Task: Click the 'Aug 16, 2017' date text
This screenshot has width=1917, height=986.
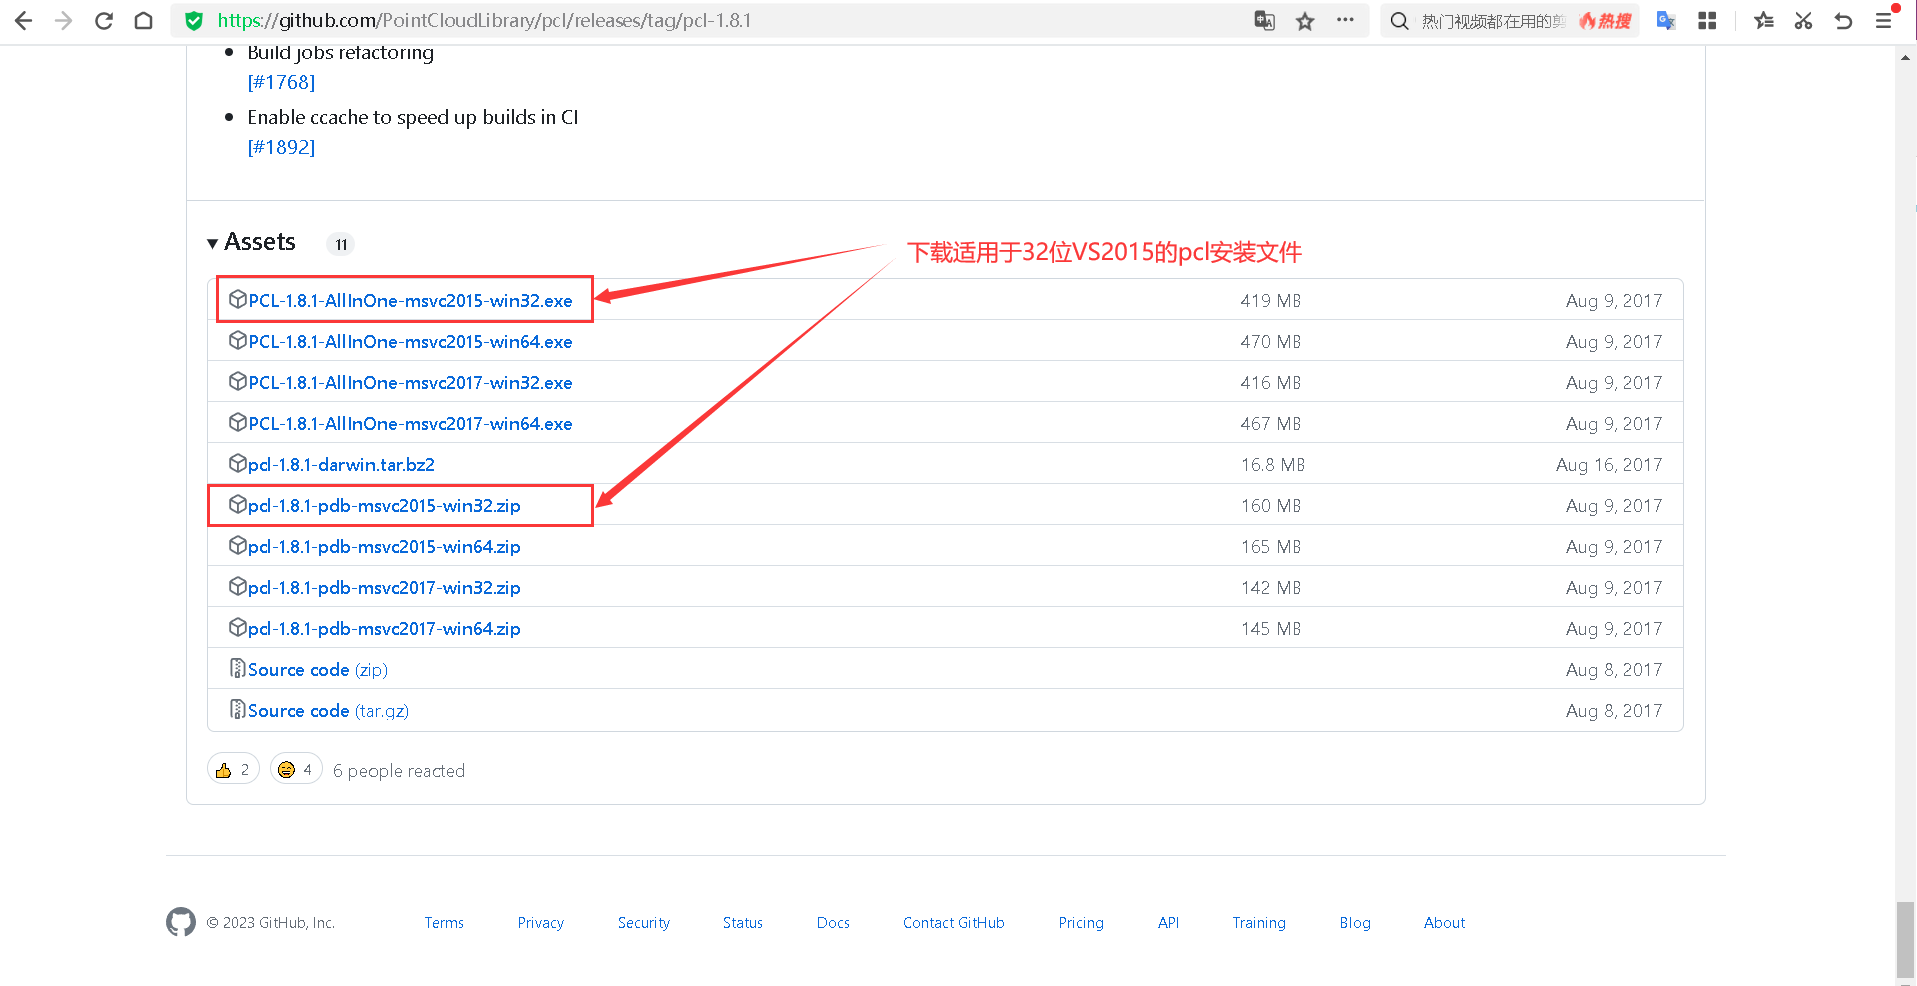Action: pyautogui.click(x=1609, y=465)
